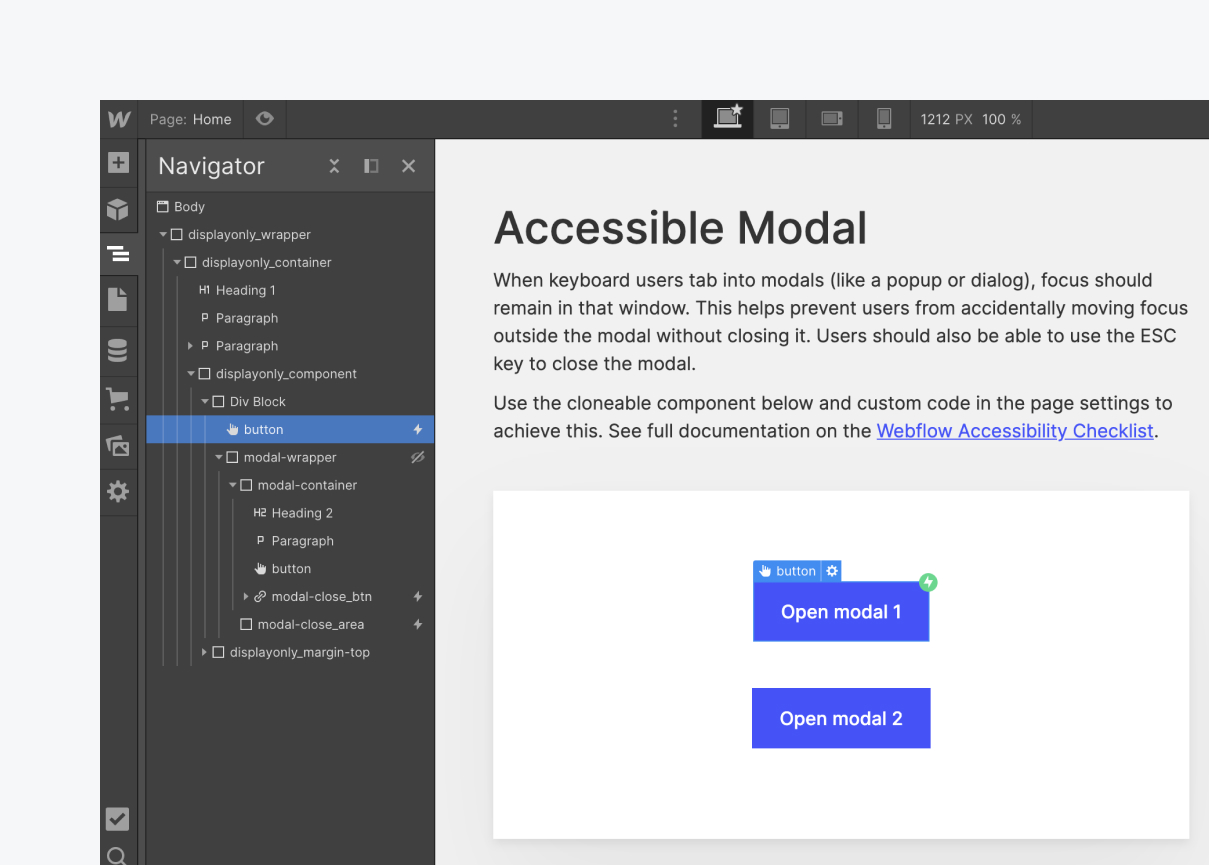Click the Page: Home selector
This screenshot has width=1209, height=865.
(191, 119)
